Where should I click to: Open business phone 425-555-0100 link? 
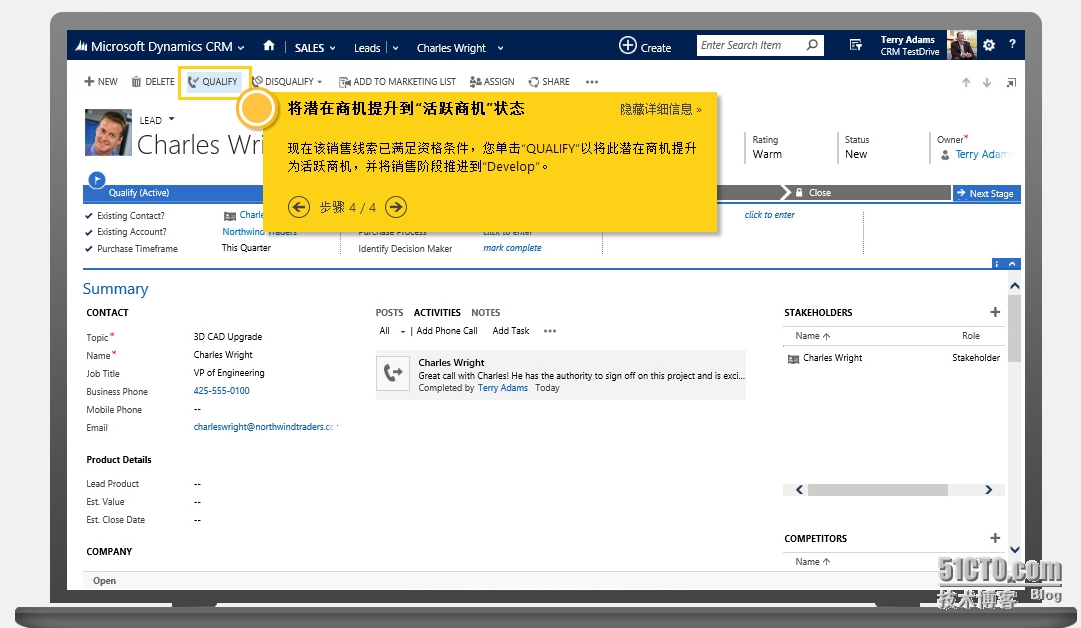pyautogui.click(x=221, y=391)
